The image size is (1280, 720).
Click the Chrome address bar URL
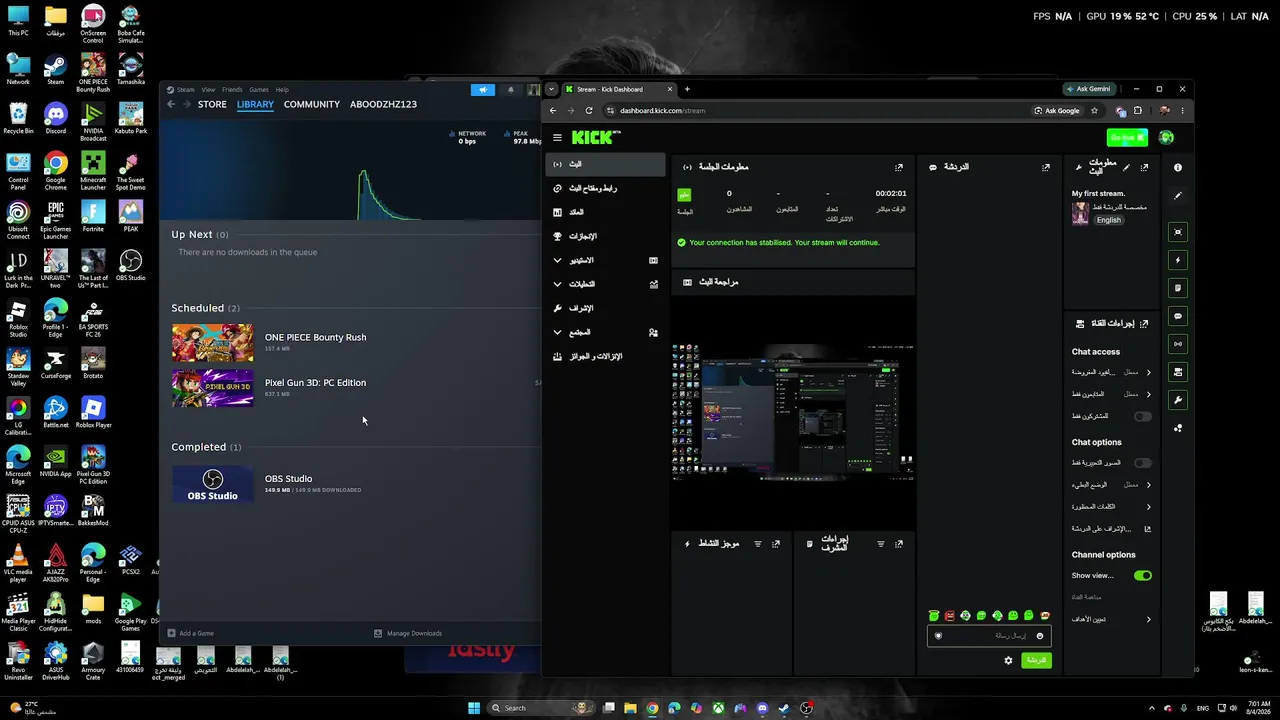coord(663,111)
